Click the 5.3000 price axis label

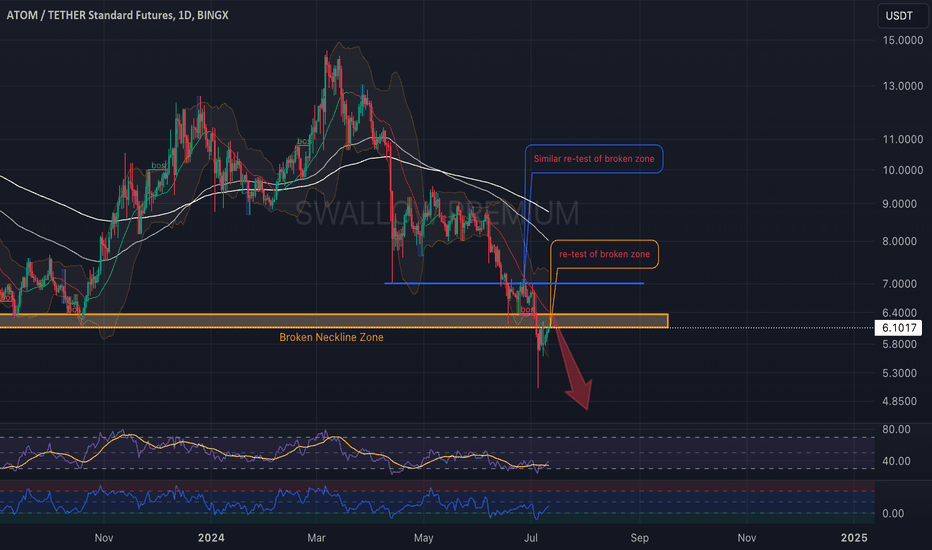point(900,373)
